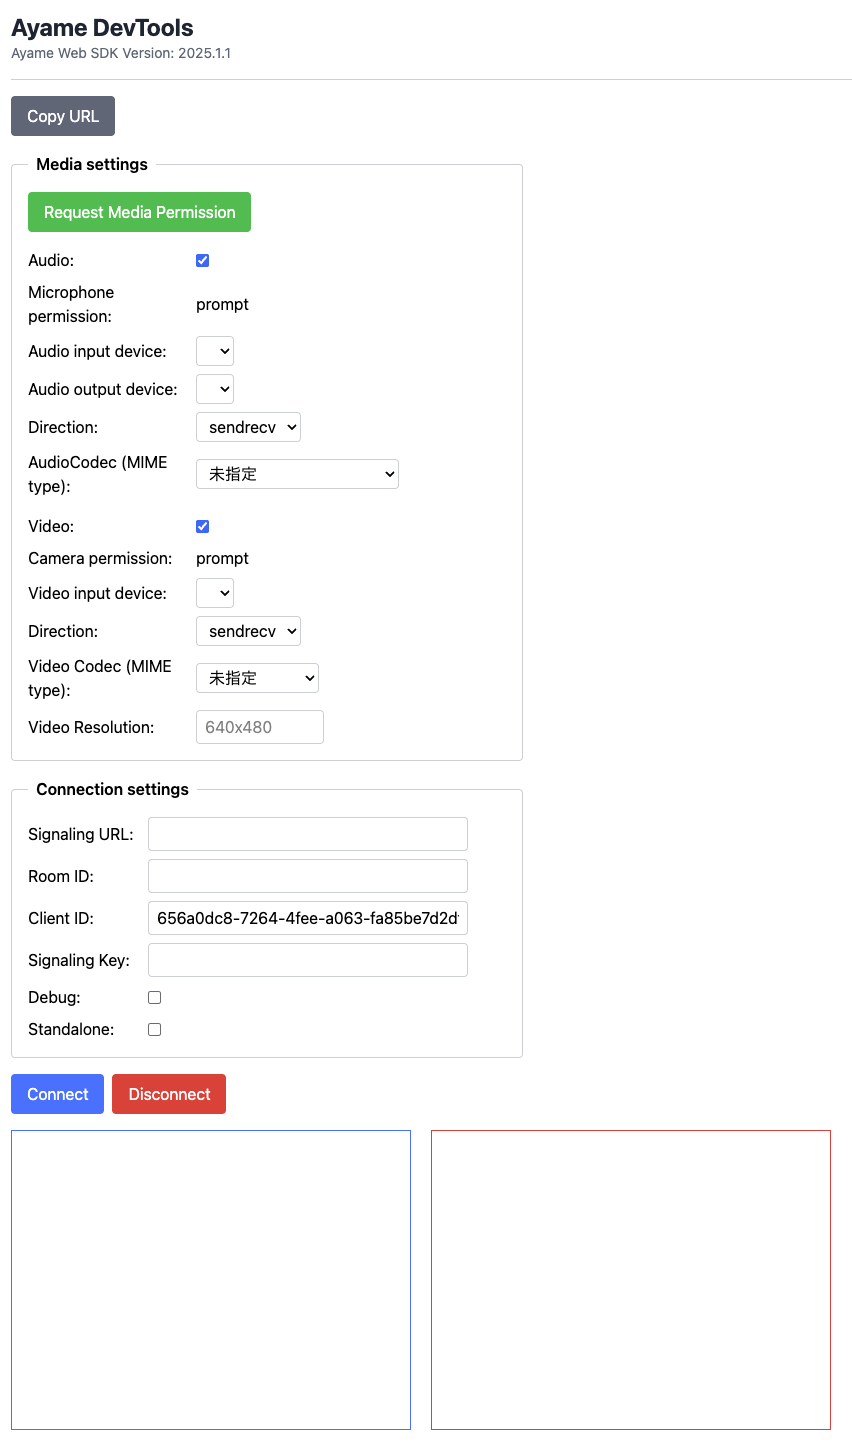Click Request Media Permission button
Screen dimensions: 852x1450
coord(139,212)
